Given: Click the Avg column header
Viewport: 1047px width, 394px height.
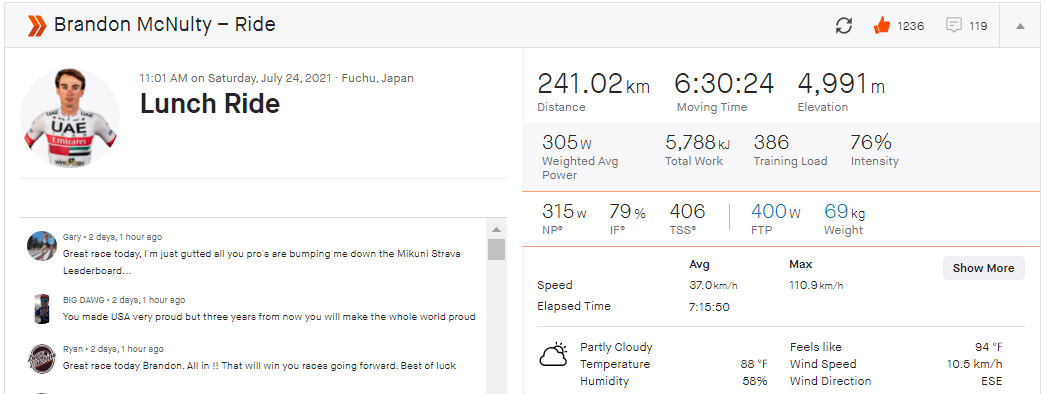Looking at the screenshot, I should pyautogui.click(x=699, y=264).
